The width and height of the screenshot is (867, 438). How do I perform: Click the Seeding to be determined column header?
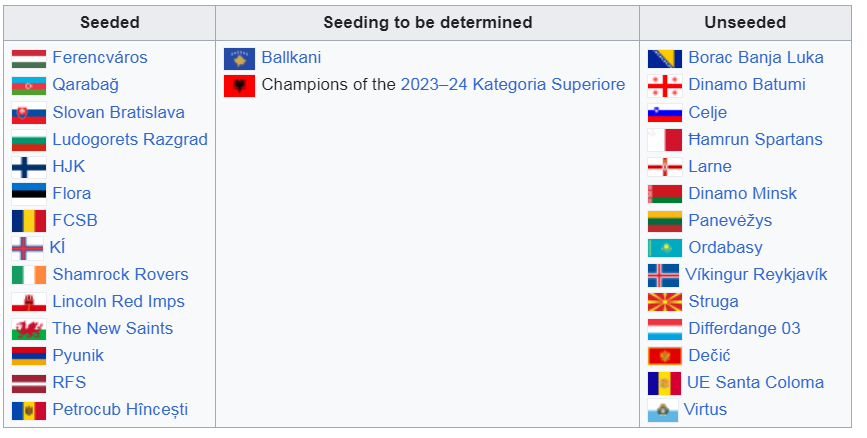[427, 22]
